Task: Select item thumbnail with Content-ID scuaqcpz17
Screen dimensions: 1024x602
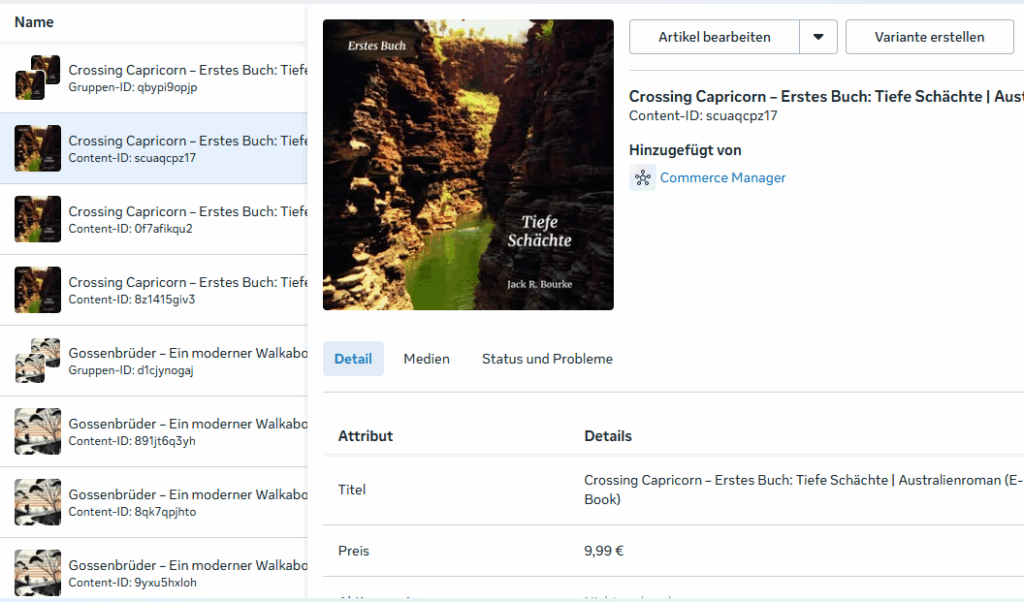Action: point(37,148)
